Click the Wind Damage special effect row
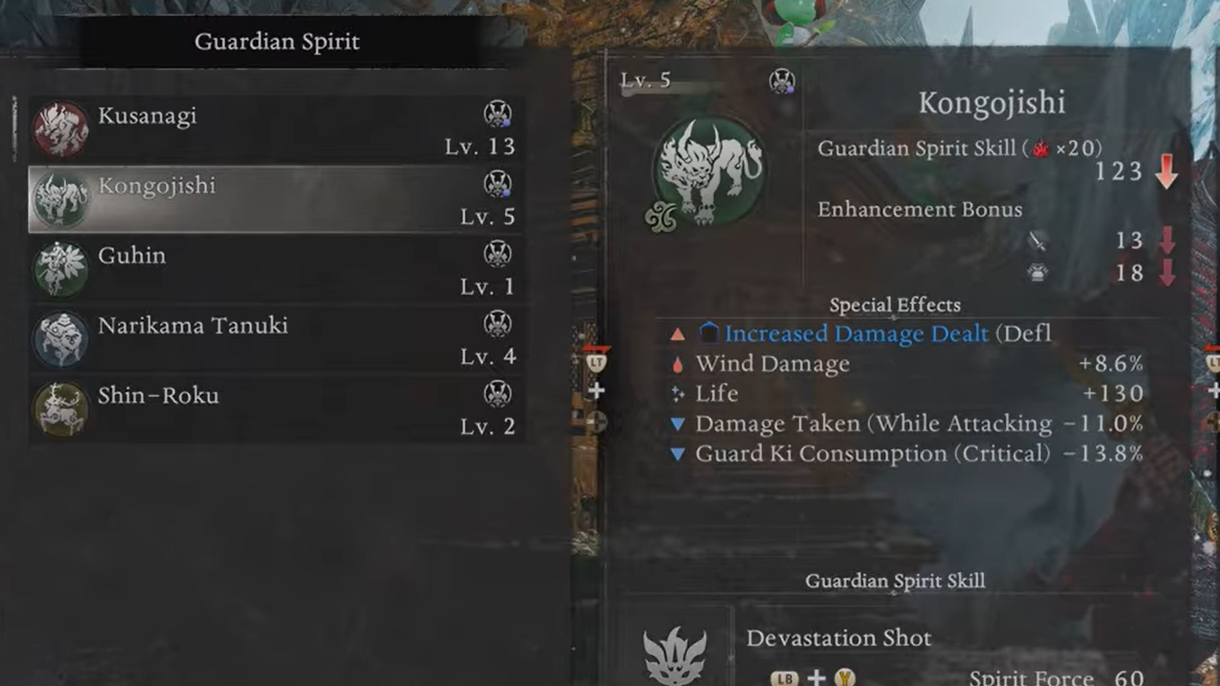 [x=908, y=363]
